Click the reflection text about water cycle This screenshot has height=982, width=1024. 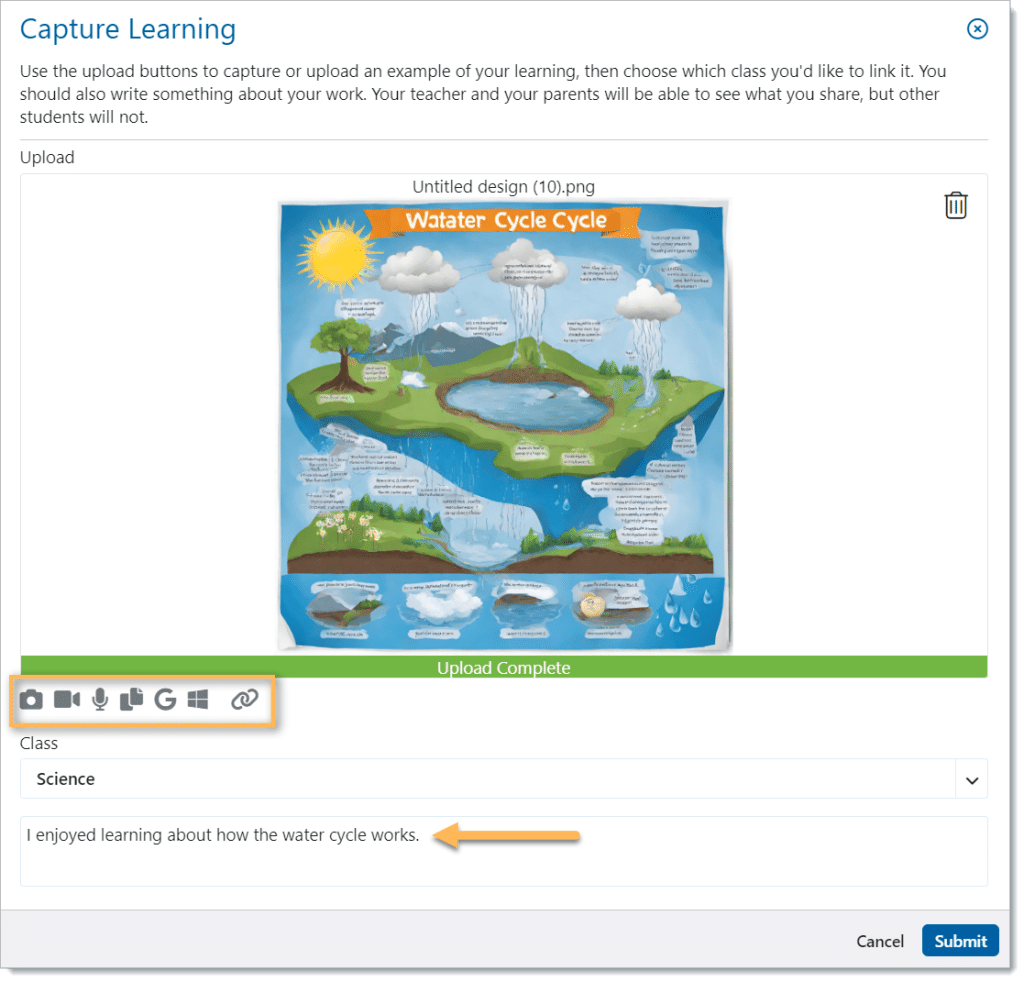pyautogui.click(x=223, y=835)
